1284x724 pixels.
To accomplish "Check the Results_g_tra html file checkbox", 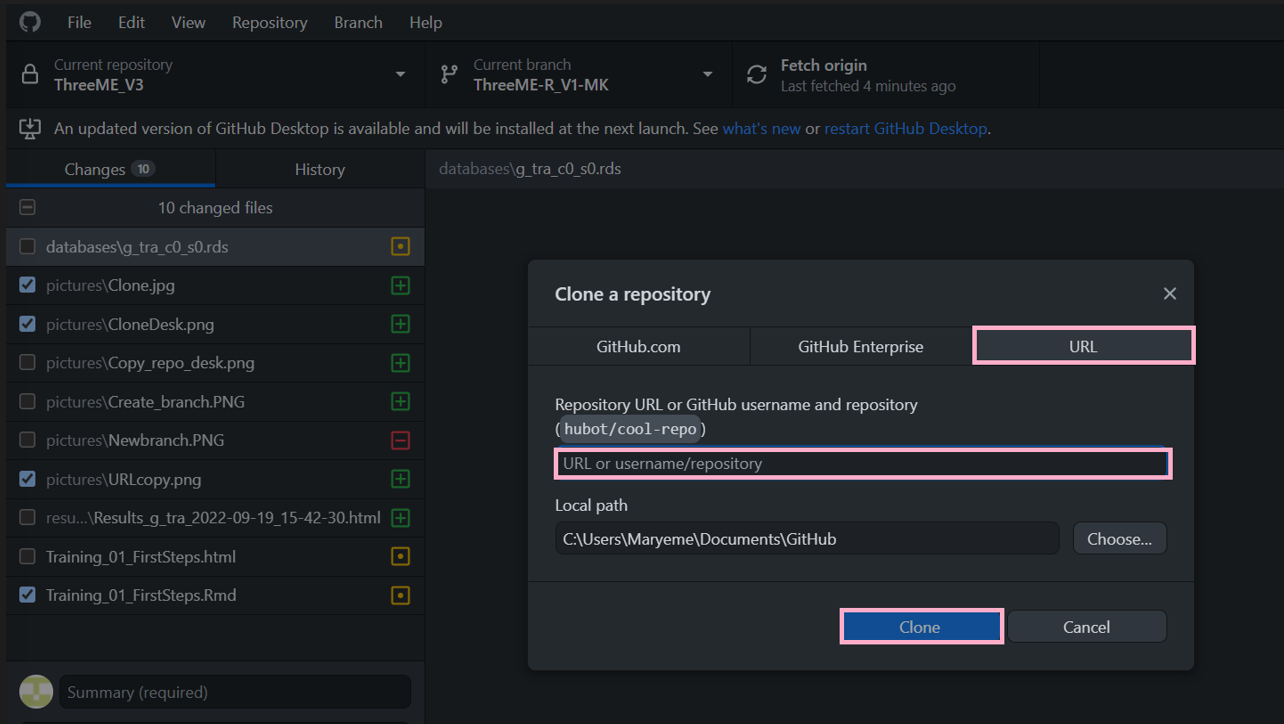I will (x=27, y=518).
